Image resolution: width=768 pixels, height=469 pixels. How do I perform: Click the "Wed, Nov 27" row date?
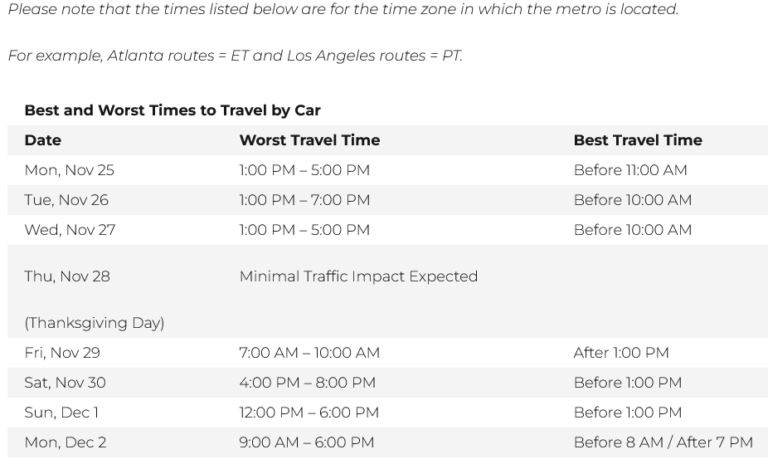point(69,230)
